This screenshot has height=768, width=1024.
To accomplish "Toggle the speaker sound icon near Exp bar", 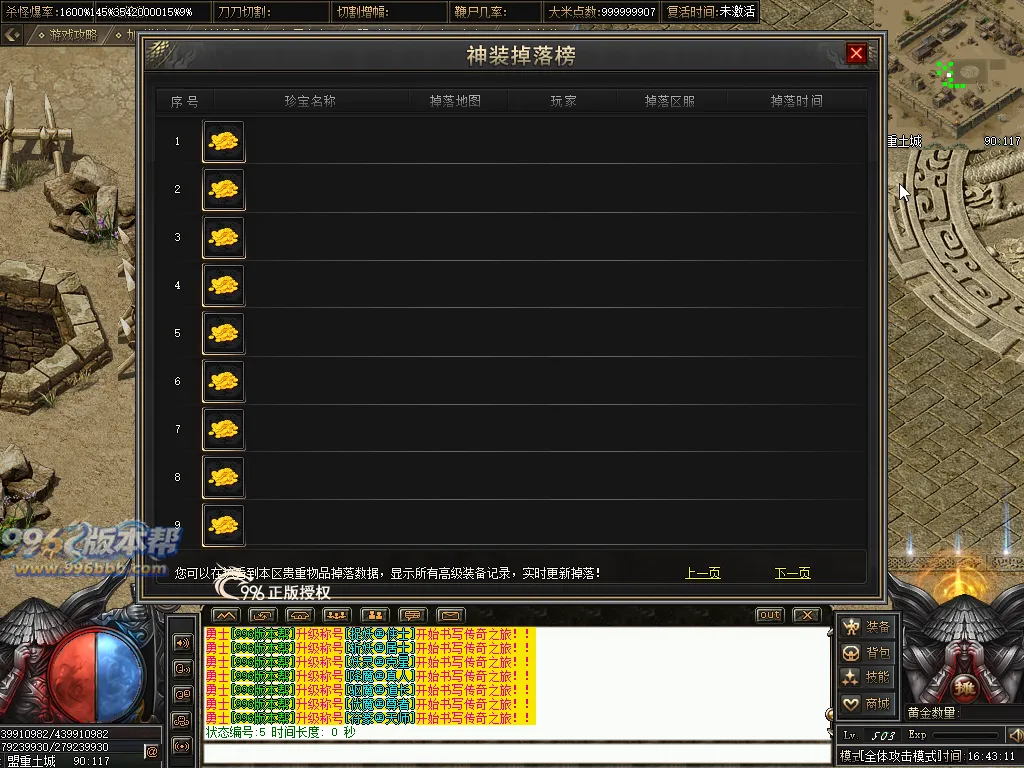I will (x=1016, y=735).
